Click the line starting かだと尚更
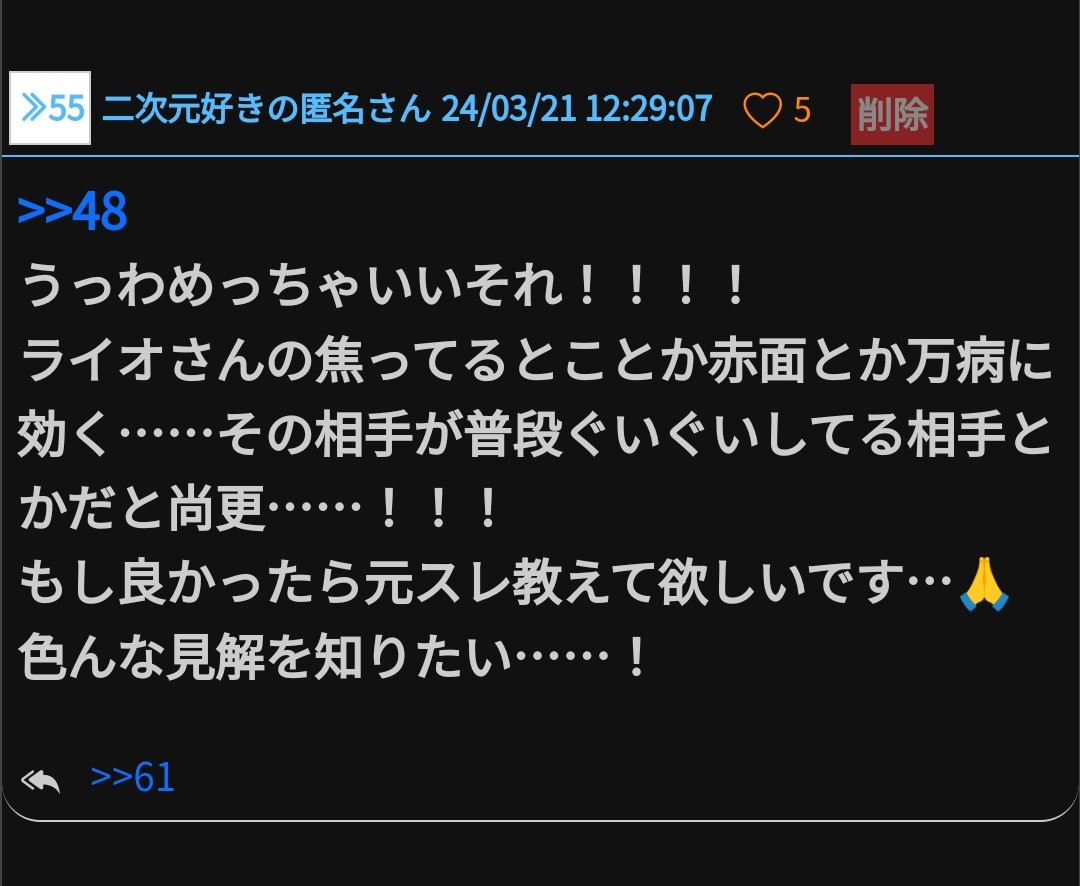Screen dimensions: 1080x886 [260, 508]
